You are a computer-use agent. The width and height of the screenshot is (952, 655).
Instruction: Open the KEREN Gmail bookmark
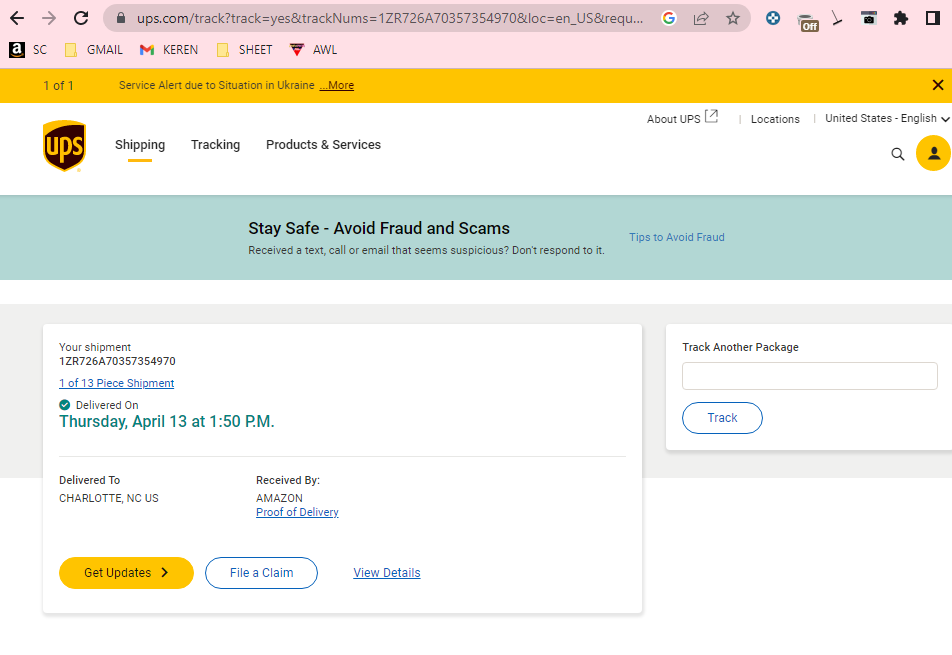(x=169, y=50)
